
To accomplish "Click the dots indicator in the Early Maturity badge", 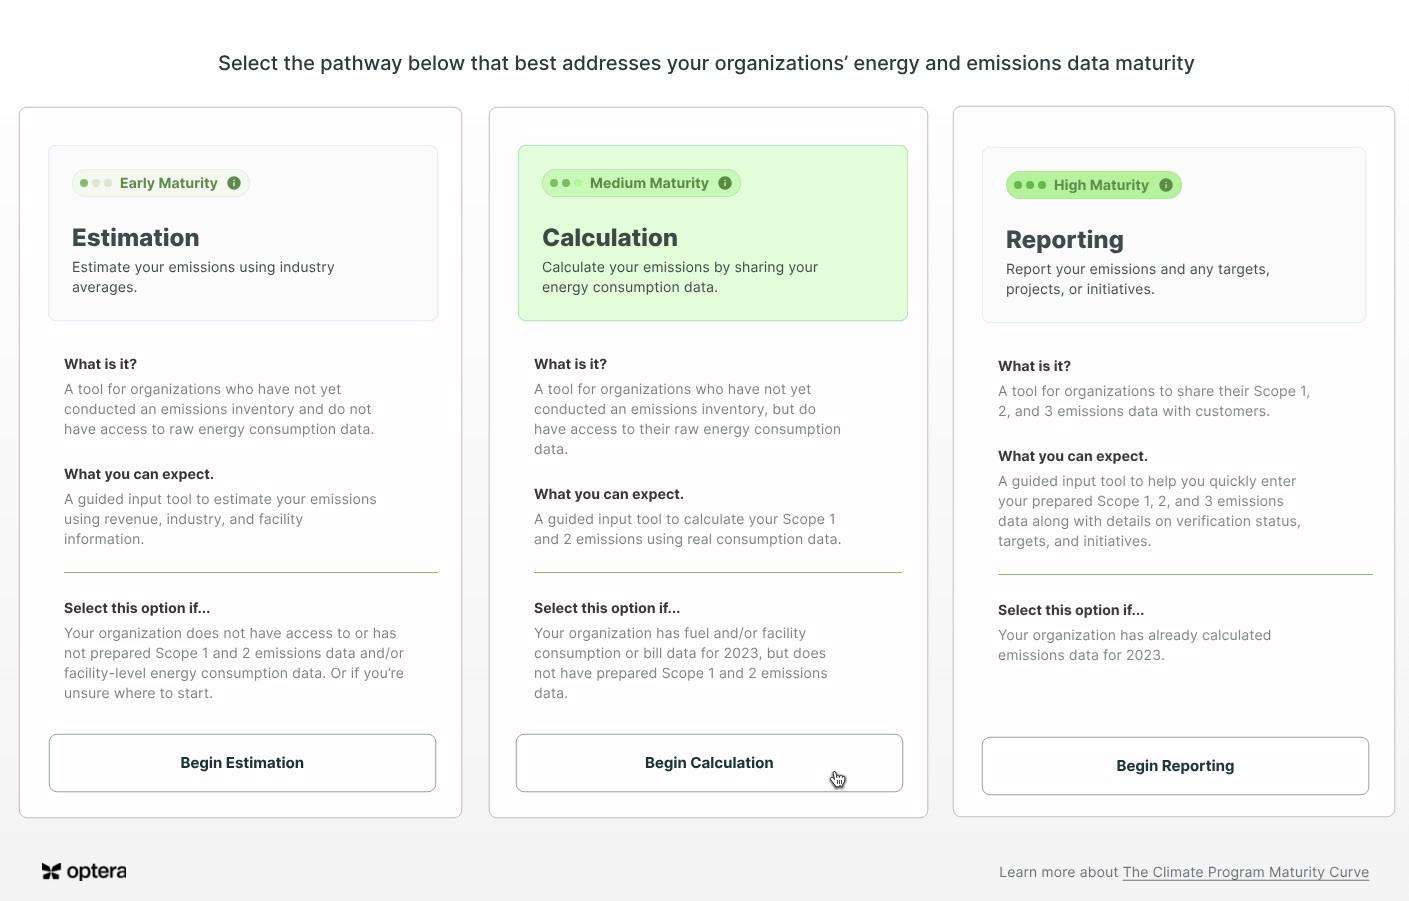I will pos(96,183).
